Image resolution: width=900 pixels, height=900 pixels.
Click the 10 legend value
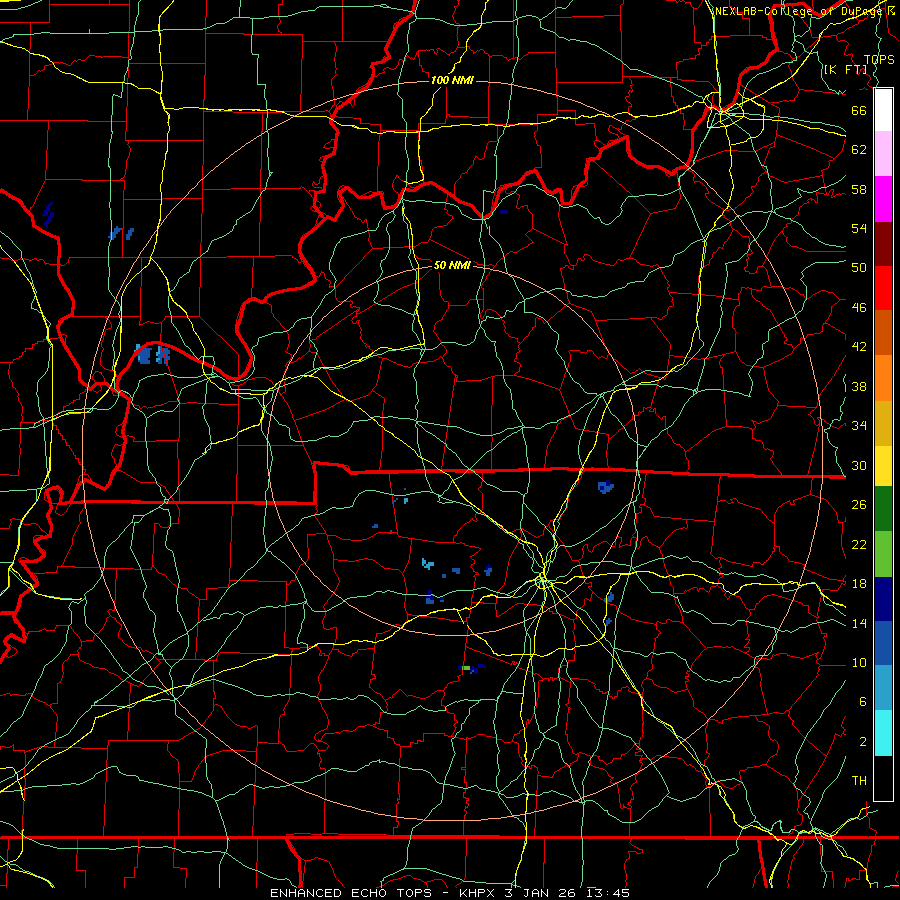[x=859, y=663]
